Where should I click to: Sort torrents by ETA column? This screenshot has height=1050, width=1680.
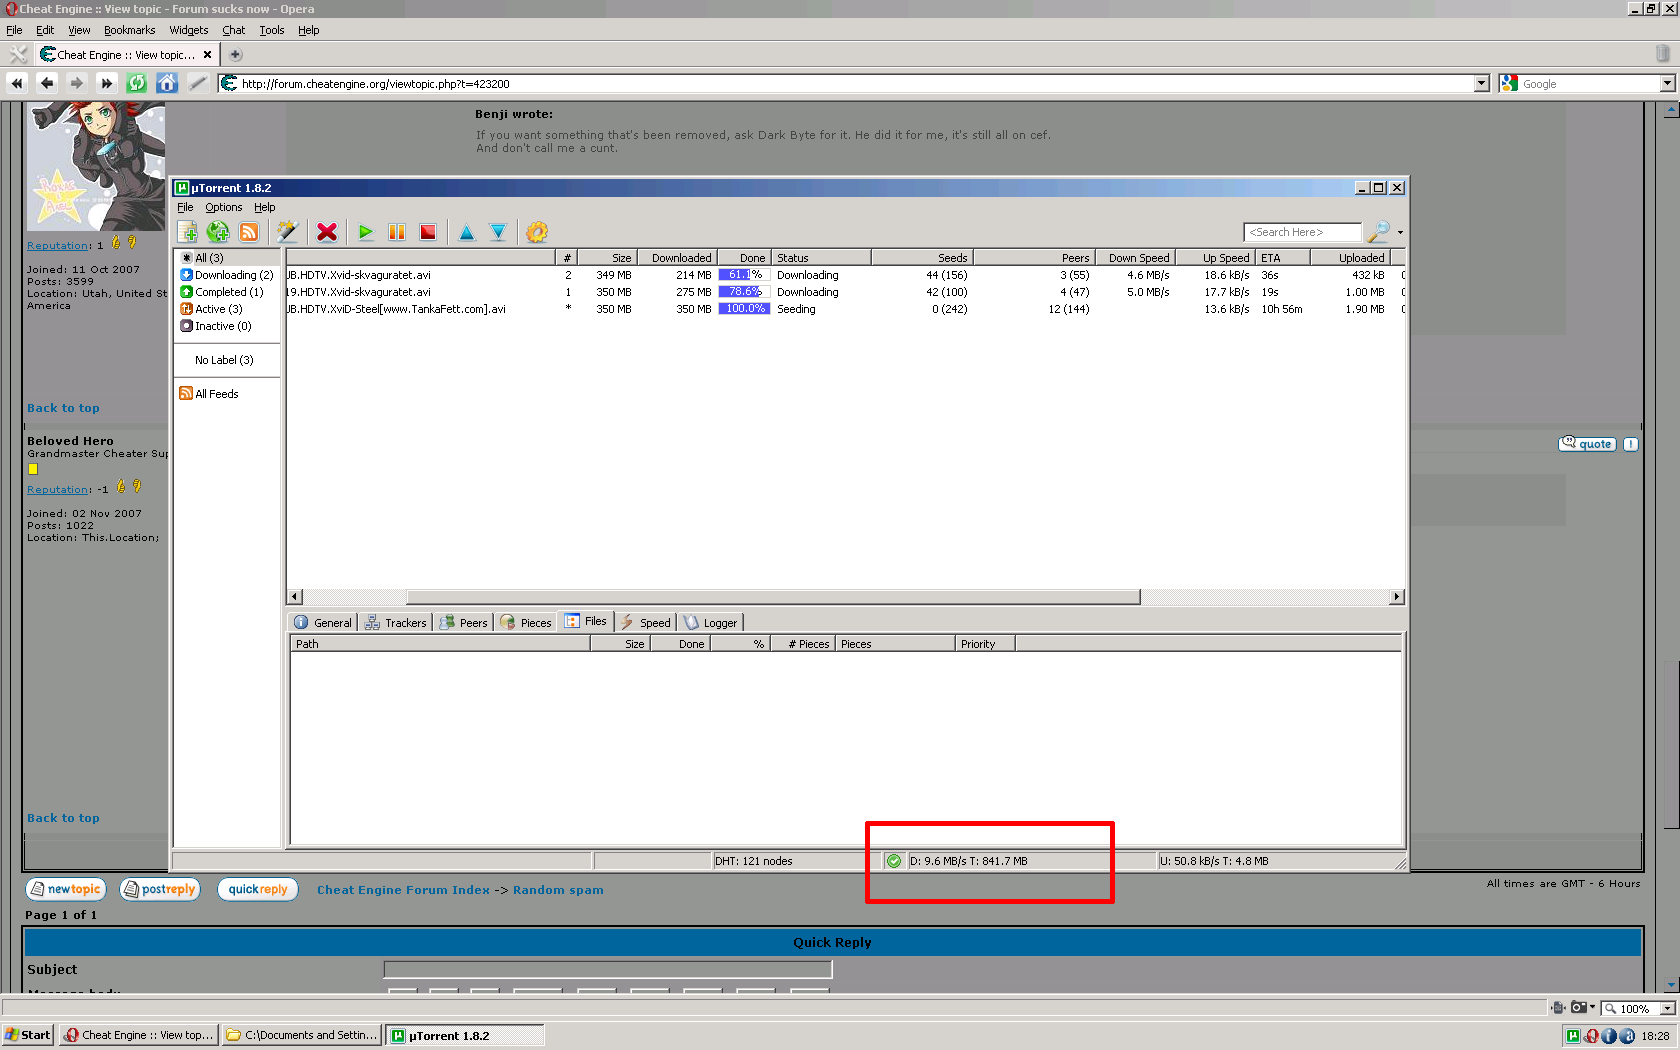(x=1282, y=258)
